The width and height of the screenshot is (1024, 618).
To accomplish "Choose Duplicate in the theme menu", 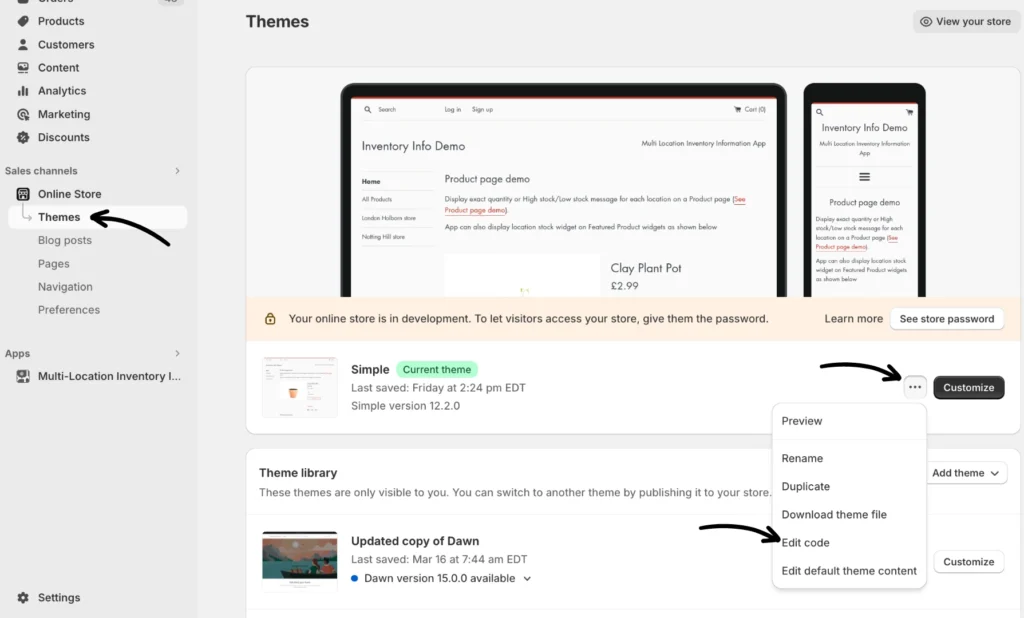I will point(805,487).
